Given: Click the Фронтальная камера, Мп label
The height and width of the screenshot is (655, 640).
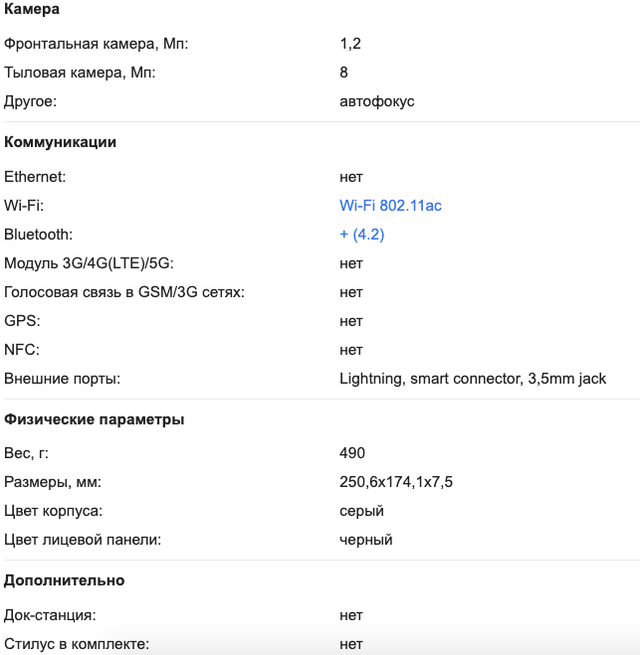Looking at the screenshot, I should (96, 43).
